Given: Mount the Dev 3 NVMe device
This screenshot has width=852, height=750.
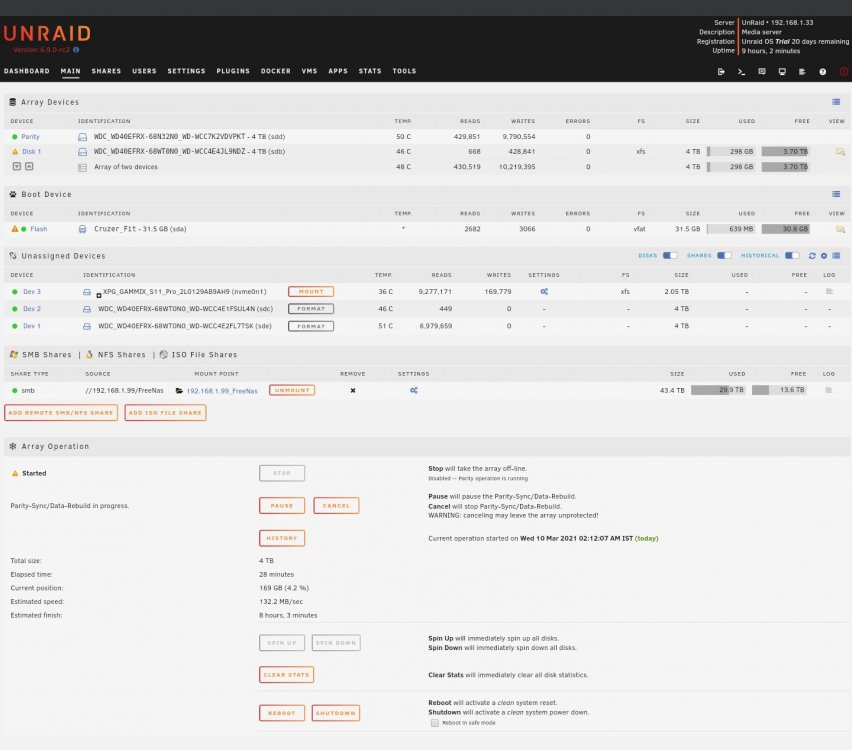Looking at the screenshot, I should click(311, 292).
